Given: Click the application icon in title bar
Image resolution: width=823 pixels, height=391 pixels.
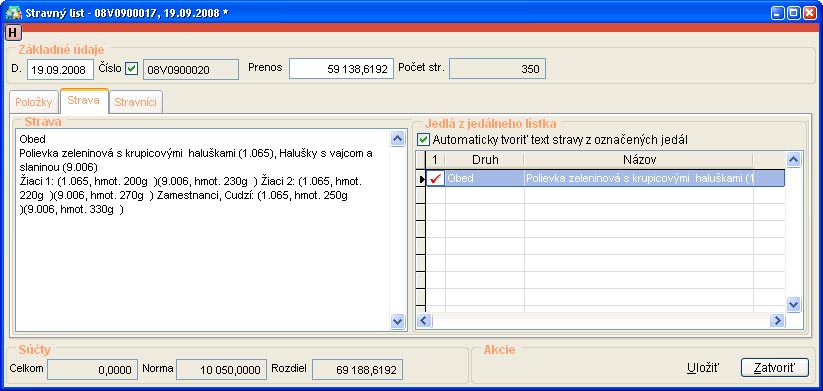Looking at the screenshot, I should coord(13,13).
